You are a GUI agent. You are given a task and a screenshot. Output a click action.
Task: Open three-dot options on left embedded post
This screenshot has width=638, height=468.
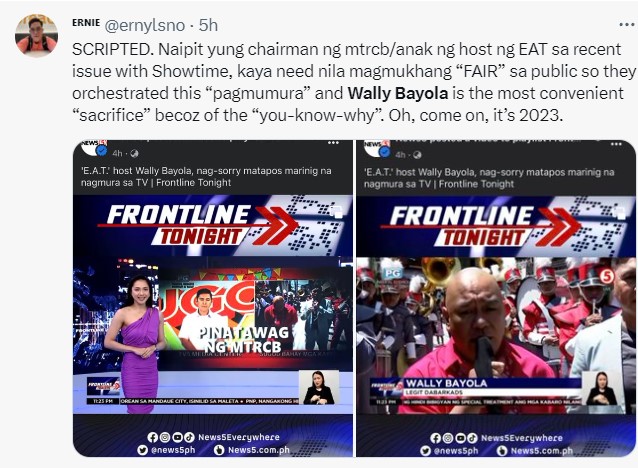333,143
